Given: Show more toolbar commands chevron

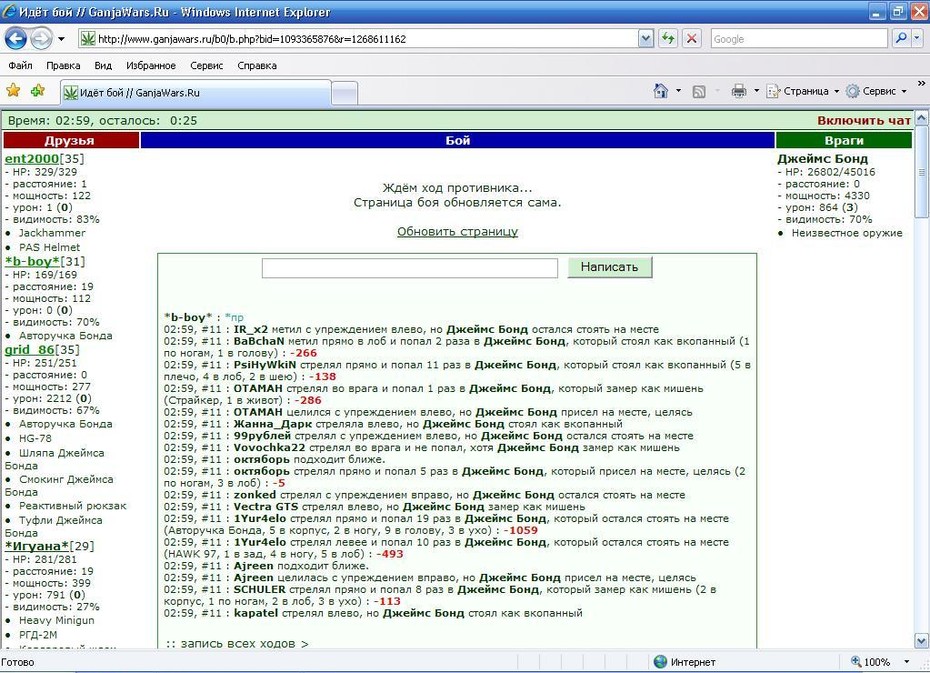Looking at the screenshot, I should click(x=921, y=84).
